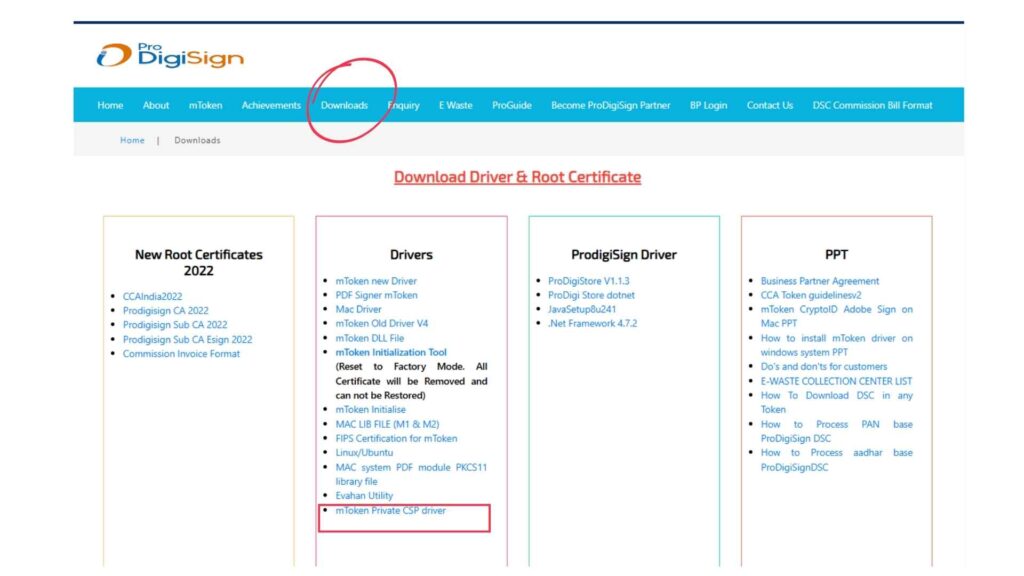1024x576 pixels.
Task: Download mToken Initialization Tool
Action: tap(391, 353)
